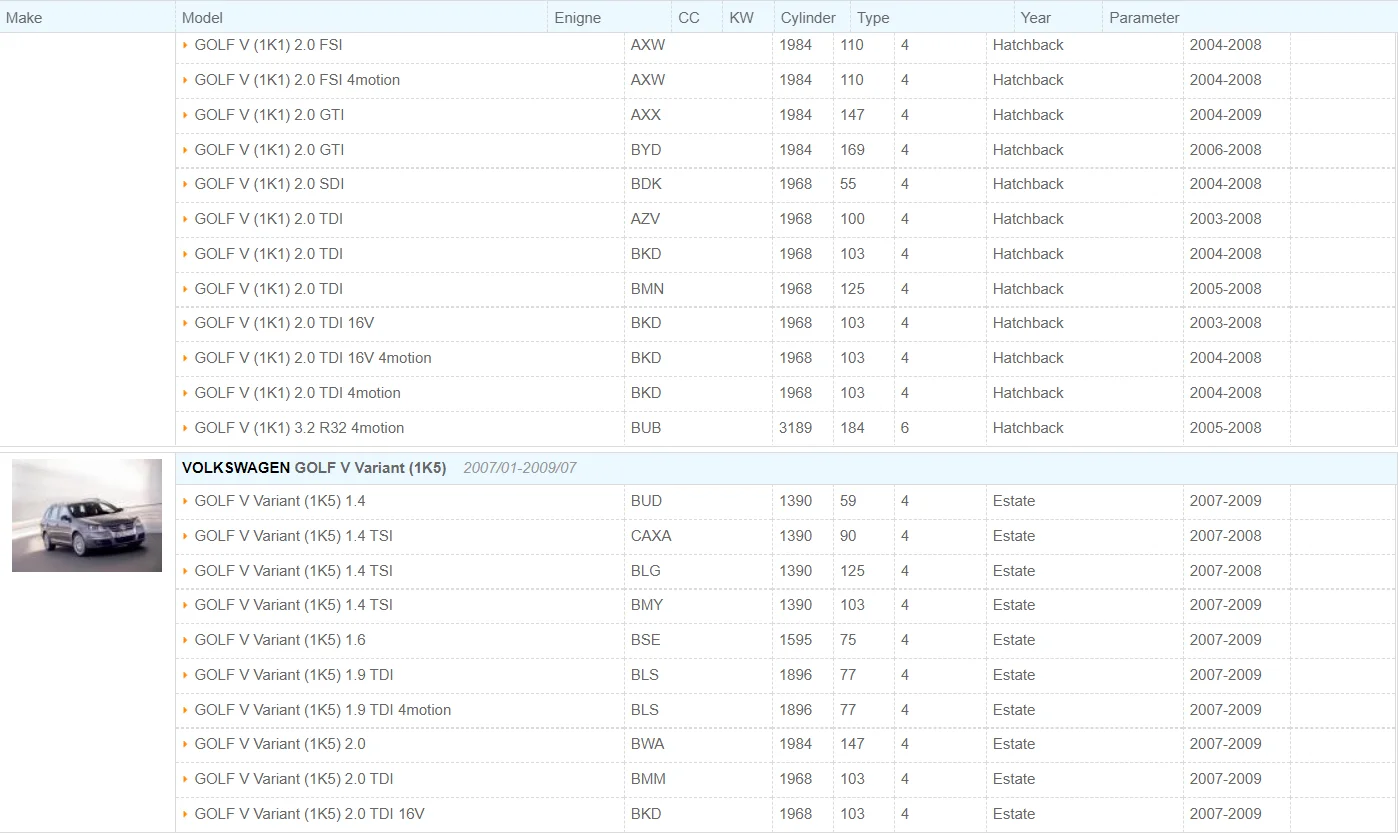This screenshot has height=835, width=1398.
Task: Click the CAXA engine code cell
Action: click(651, 536)
